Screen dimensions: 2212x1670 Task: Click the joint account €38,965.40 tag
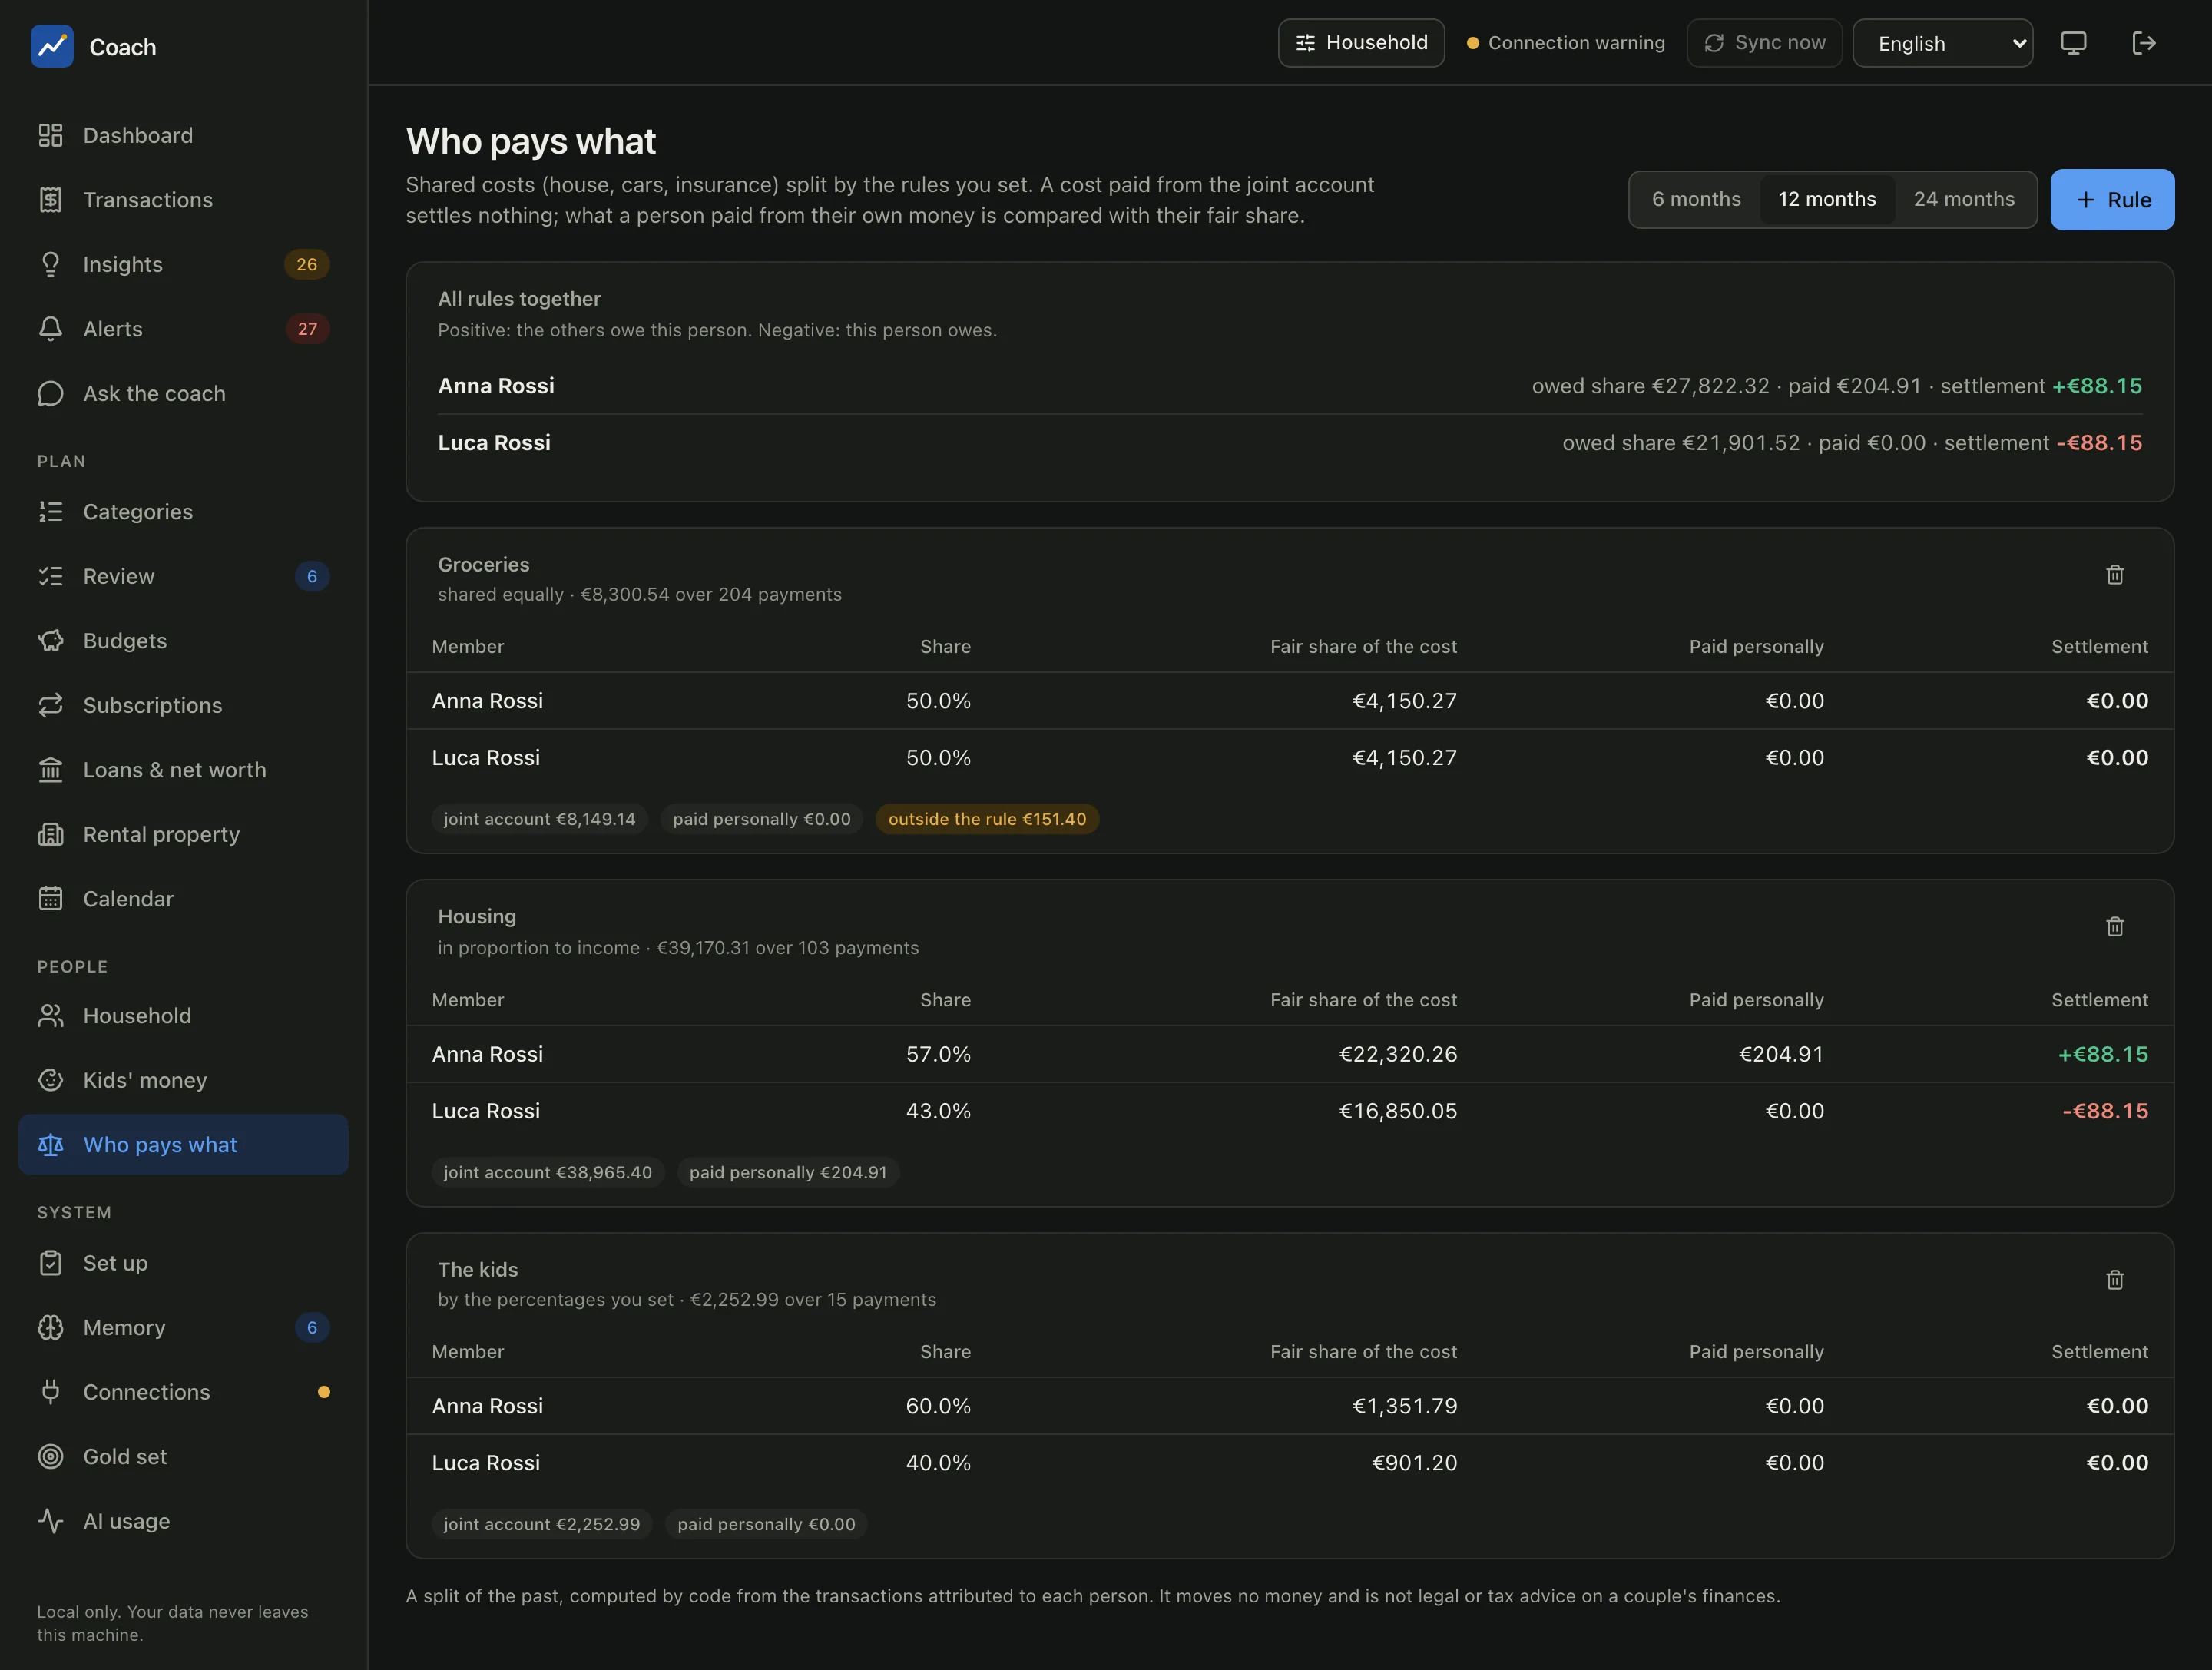(x=548, y=1172)
